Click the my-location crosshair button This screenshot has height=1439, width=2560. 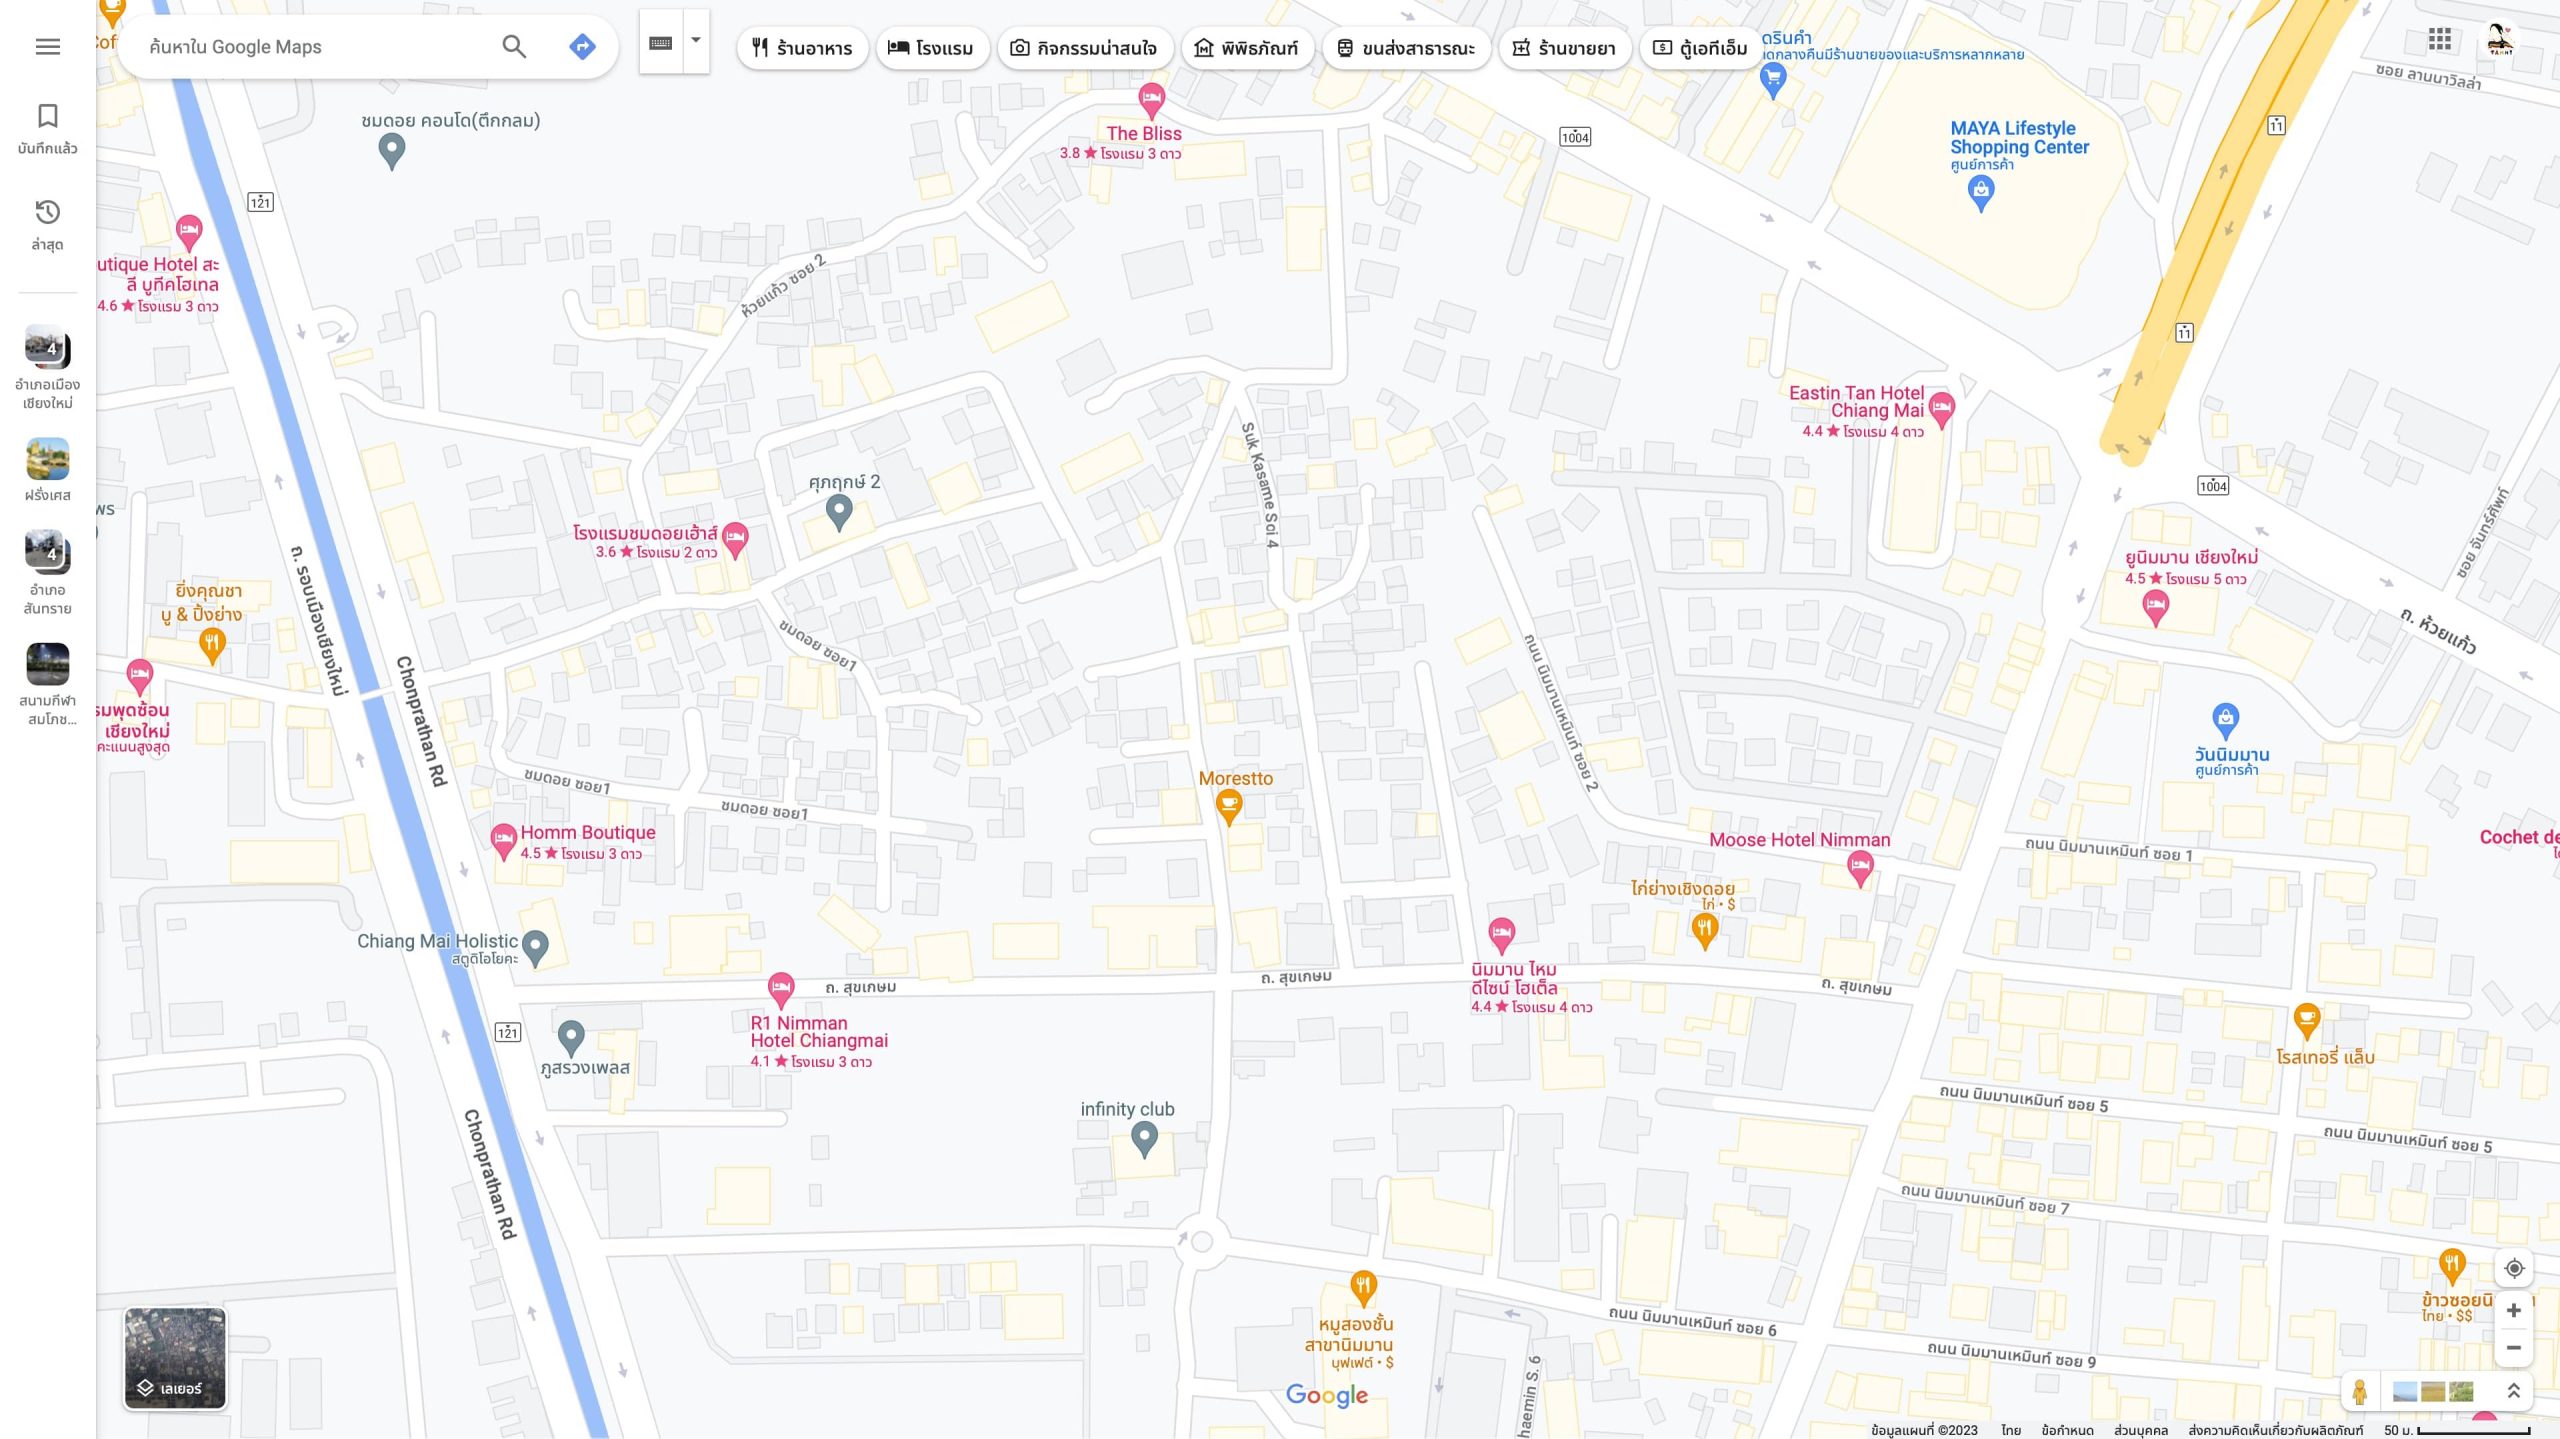2514,1268
